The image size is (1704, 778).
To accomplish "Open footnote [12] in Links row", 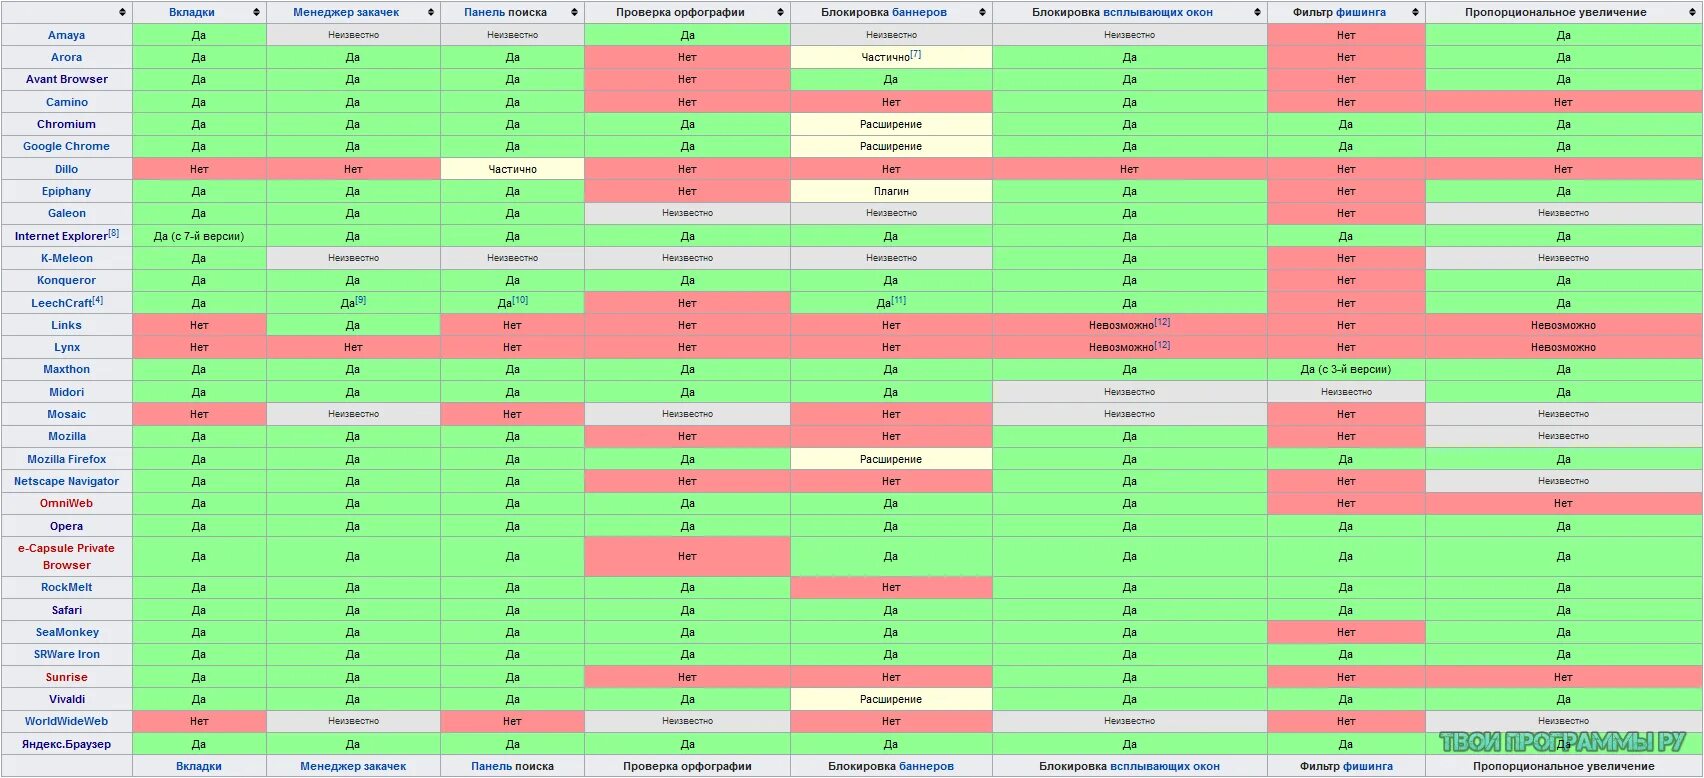I will click(x=1162, y=322).
